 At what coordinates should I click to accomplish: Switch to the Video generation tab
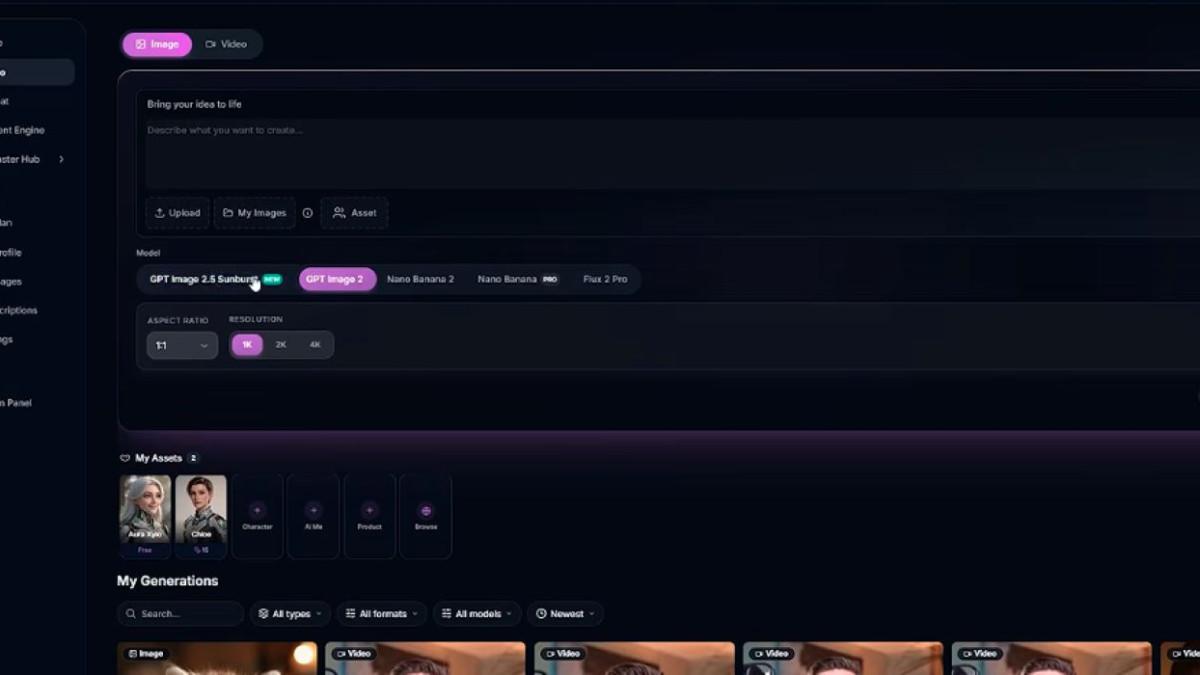pyautogui.click(x=226, y=44)
